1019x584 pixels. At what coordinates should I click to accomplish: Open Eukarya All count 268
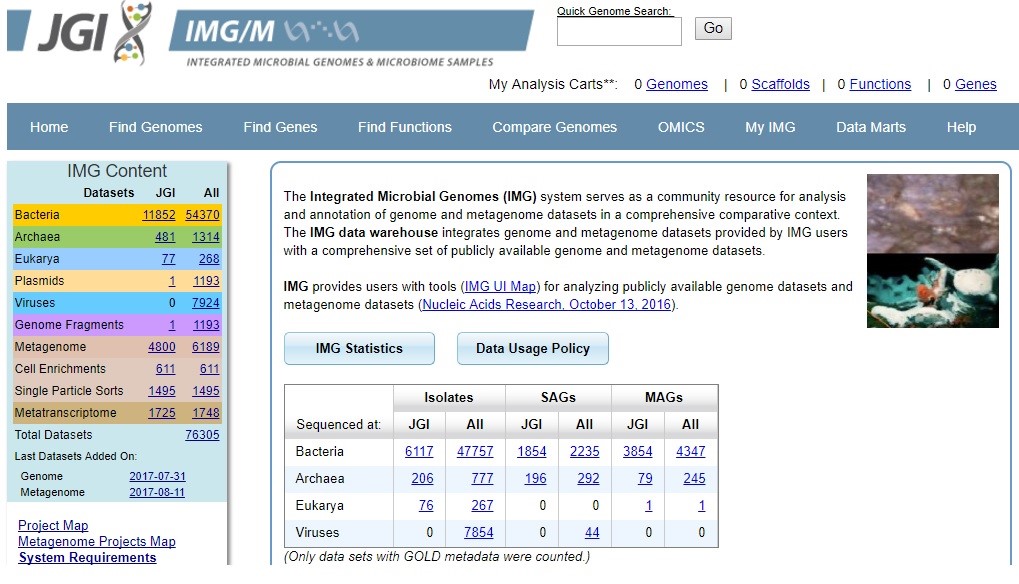point(209,259)
